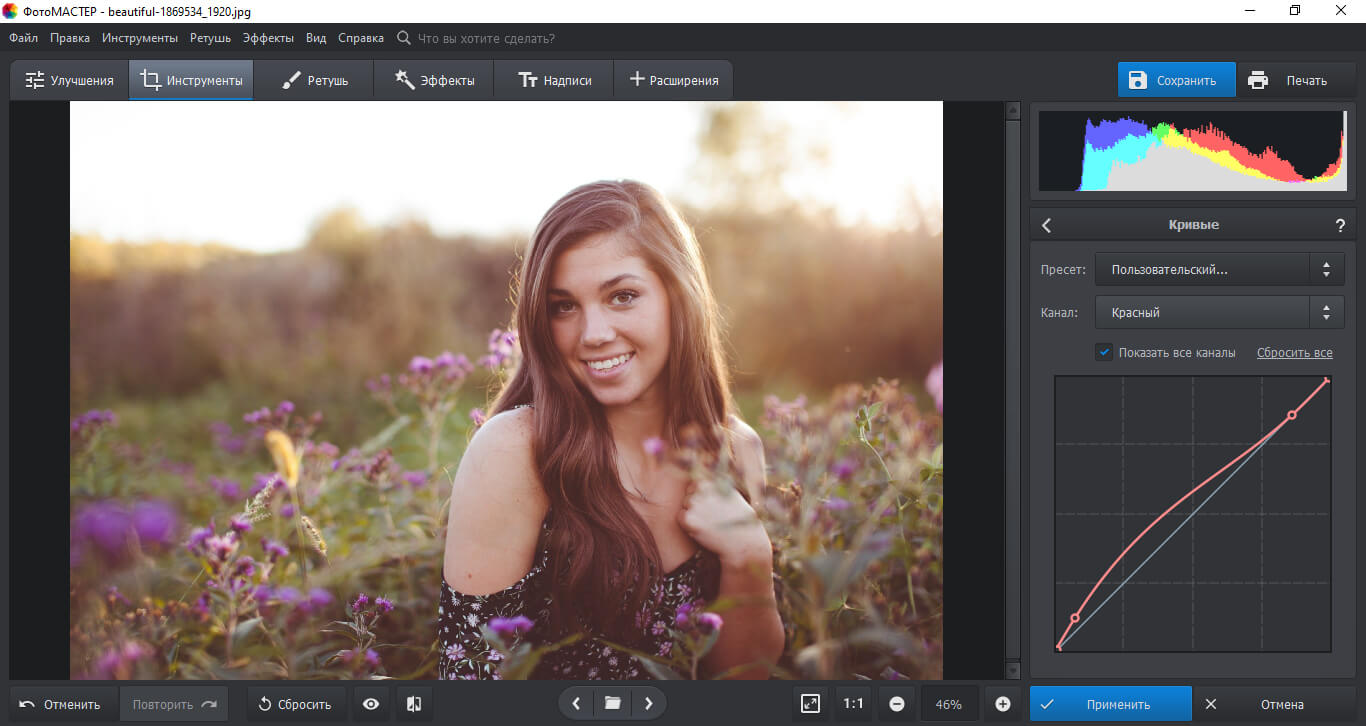This screenshot has height=726, width=1366.
Task: Click the eye preview original icon
Action: 371,704
